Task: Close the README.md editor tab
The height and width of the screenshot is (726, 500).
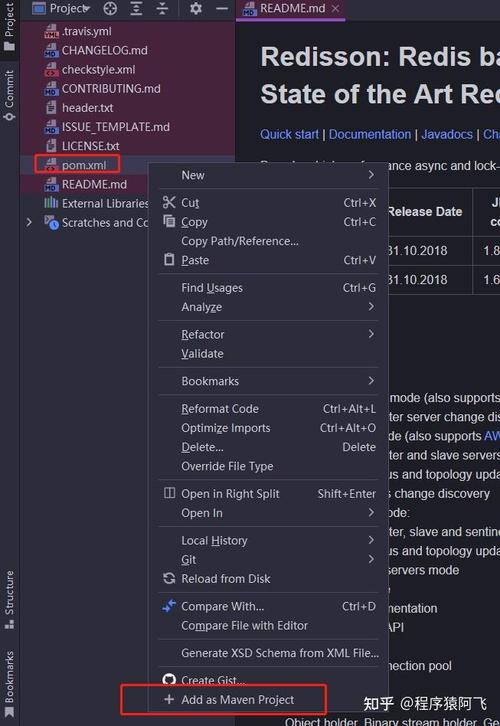Action: (x=336, y=8)
